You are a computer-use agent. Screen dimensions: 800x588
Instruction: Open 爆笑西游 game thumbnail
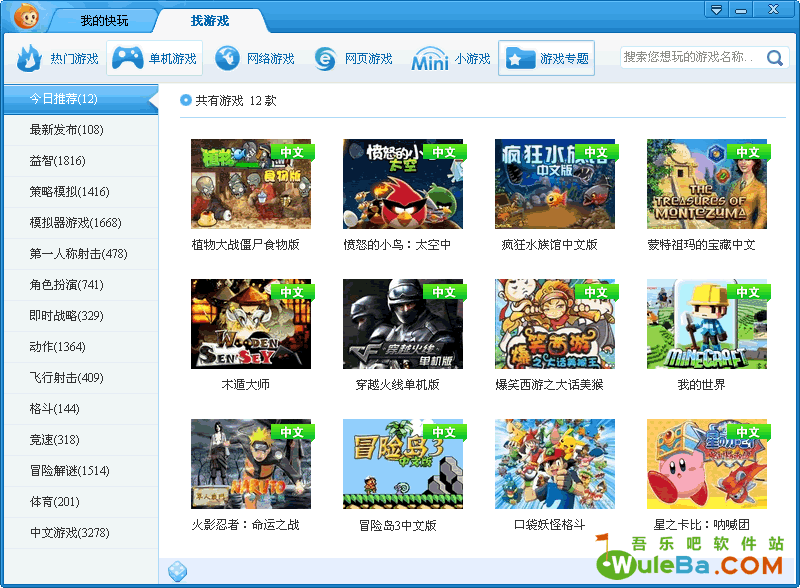pos(555,324)
